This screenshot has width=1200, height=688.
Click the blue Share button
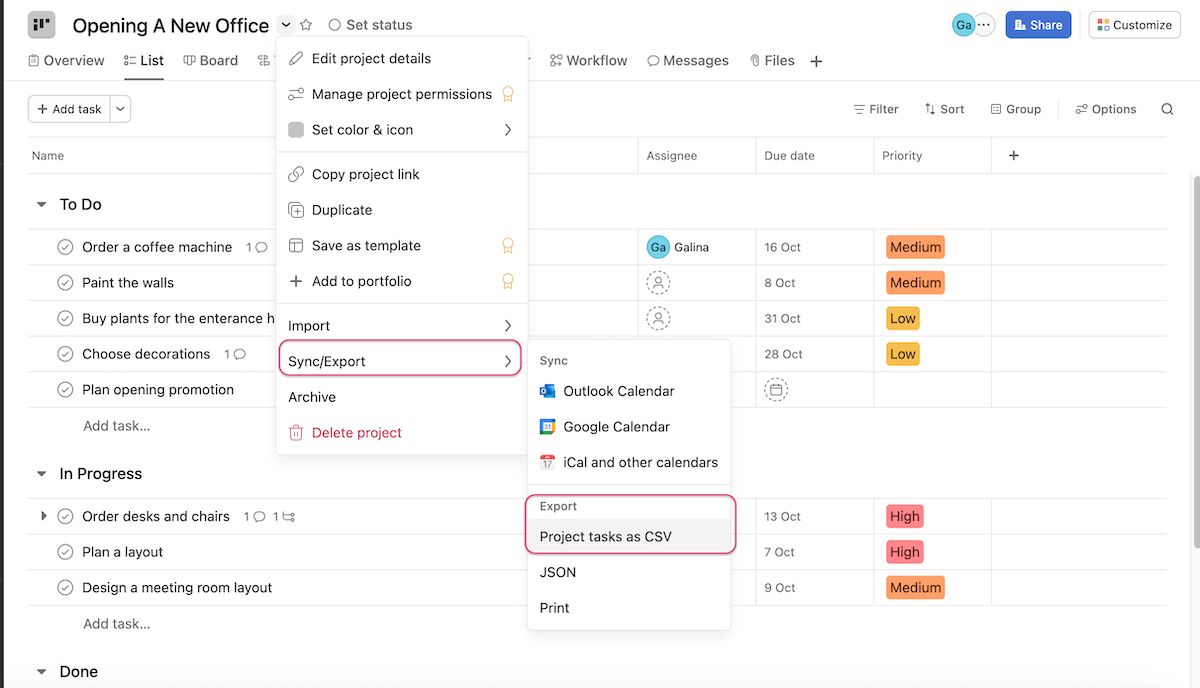[x=1038, y=24]
